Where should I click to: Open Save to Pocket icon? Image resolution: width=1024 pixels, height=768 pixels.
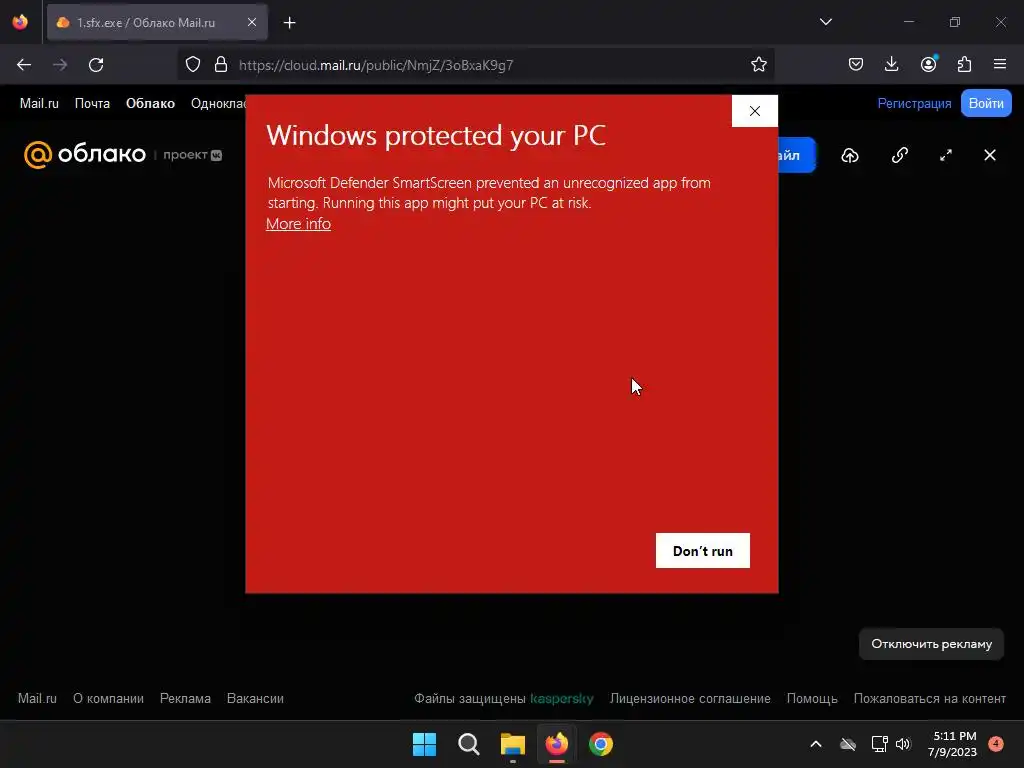point(856,65)
